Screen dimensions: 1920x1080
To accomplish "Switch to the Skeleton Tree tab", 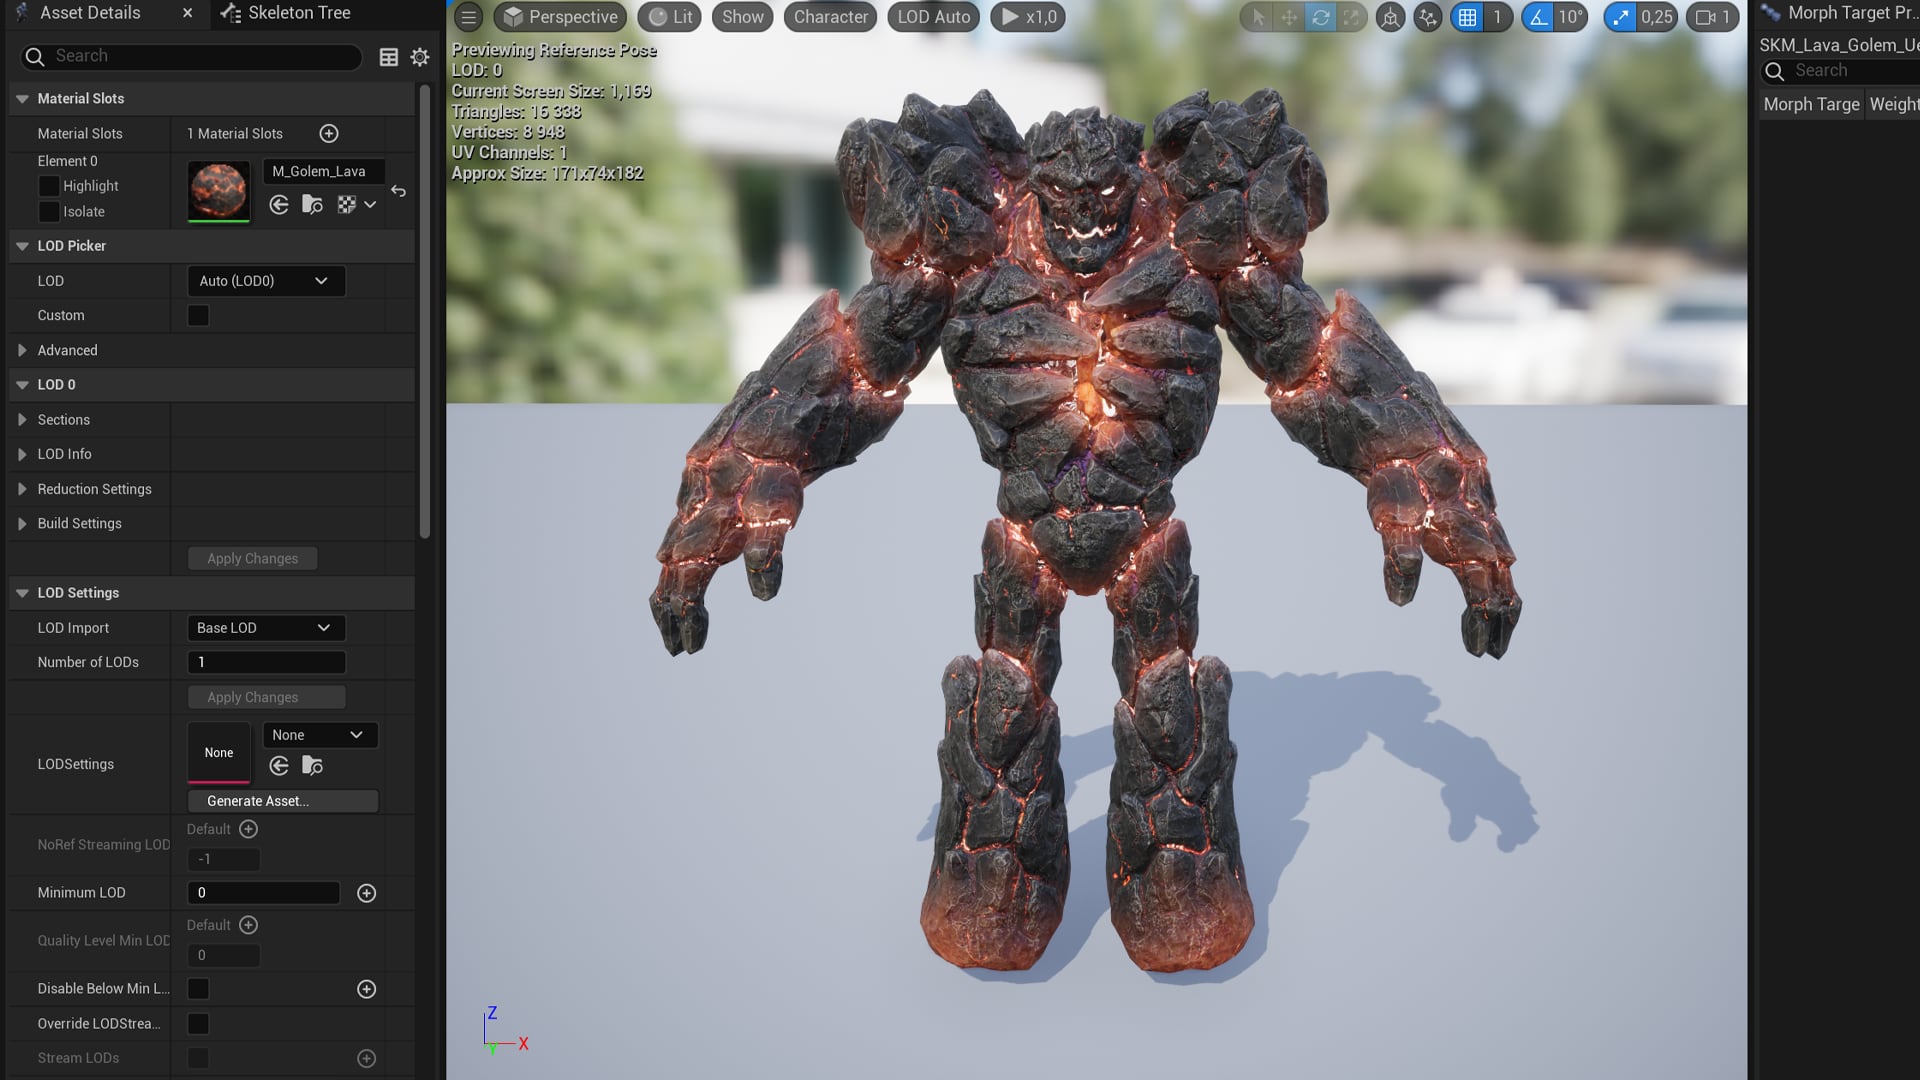I will (289, 13).
